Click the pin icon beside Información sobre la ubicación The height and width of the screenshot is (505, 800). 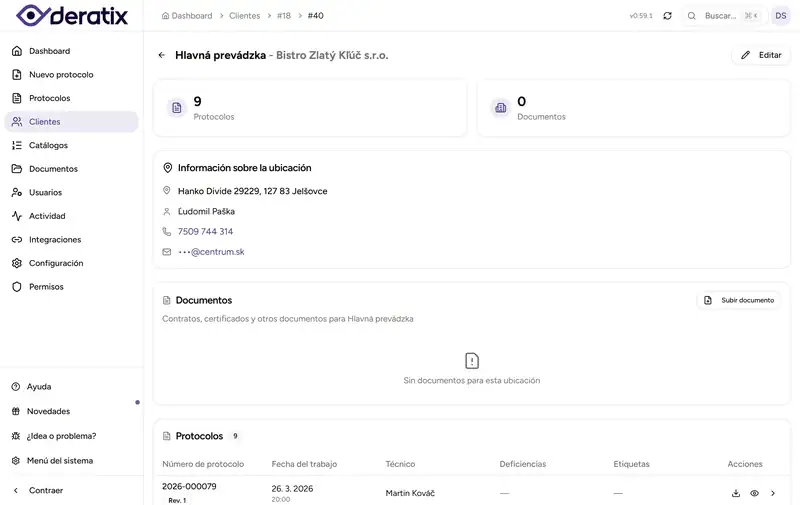(167, 168)
